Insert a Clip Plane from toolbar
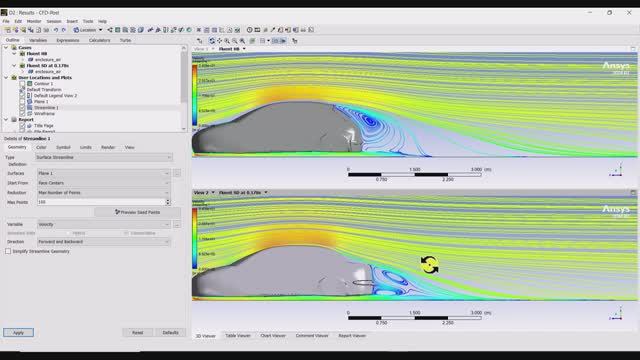 [x=181, y=30]
